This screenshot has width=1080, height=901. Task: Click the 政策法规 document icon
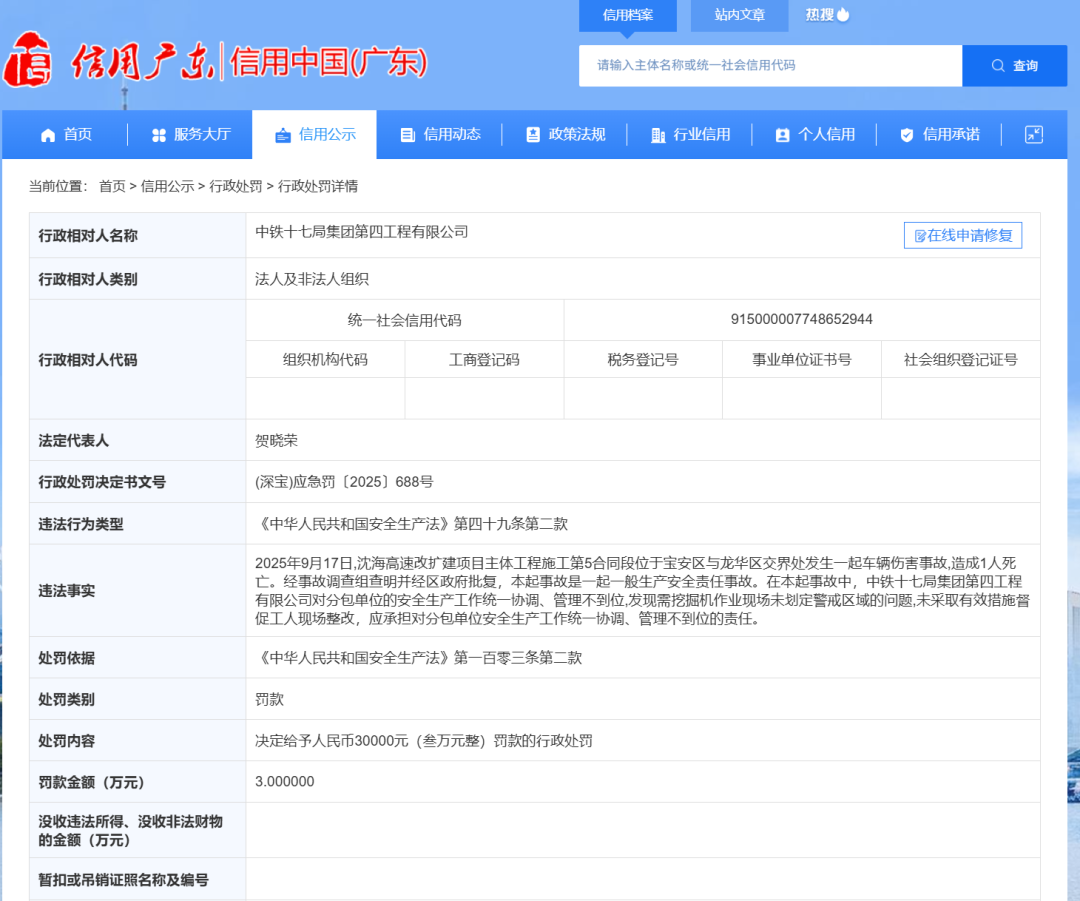tap(533, 135)
